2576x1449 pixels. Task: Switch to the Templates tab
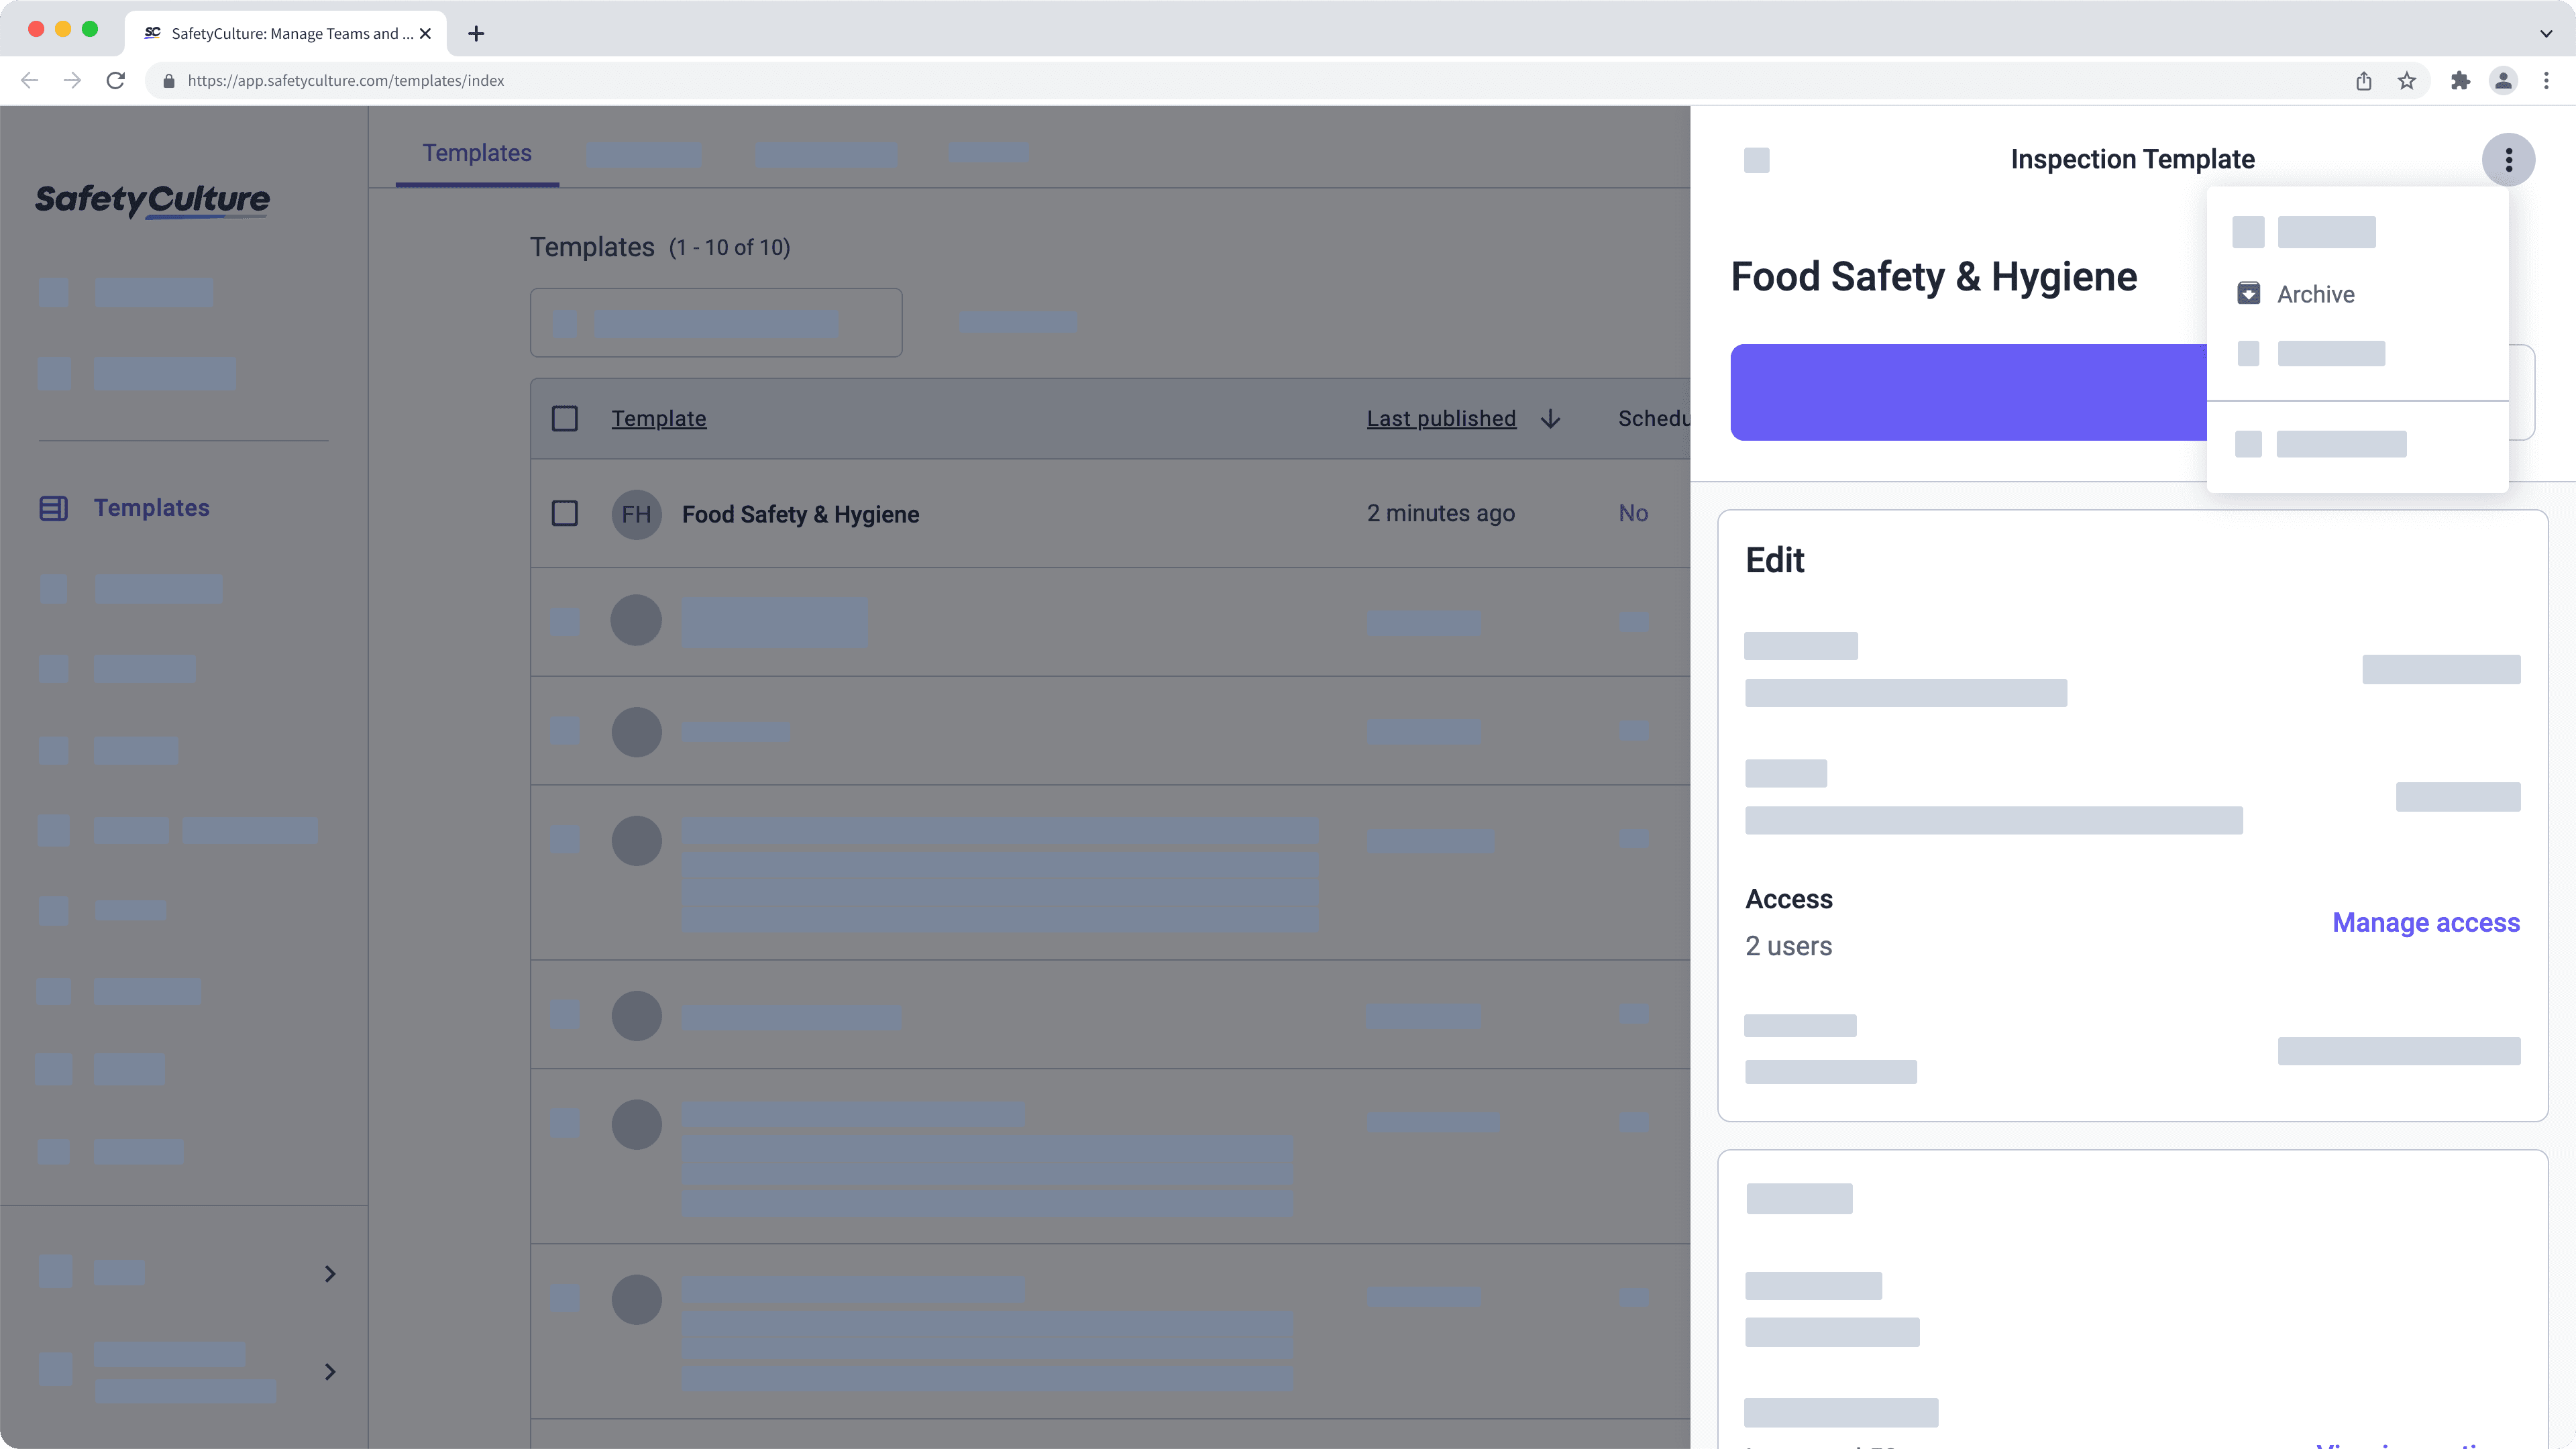click(477, 153)
